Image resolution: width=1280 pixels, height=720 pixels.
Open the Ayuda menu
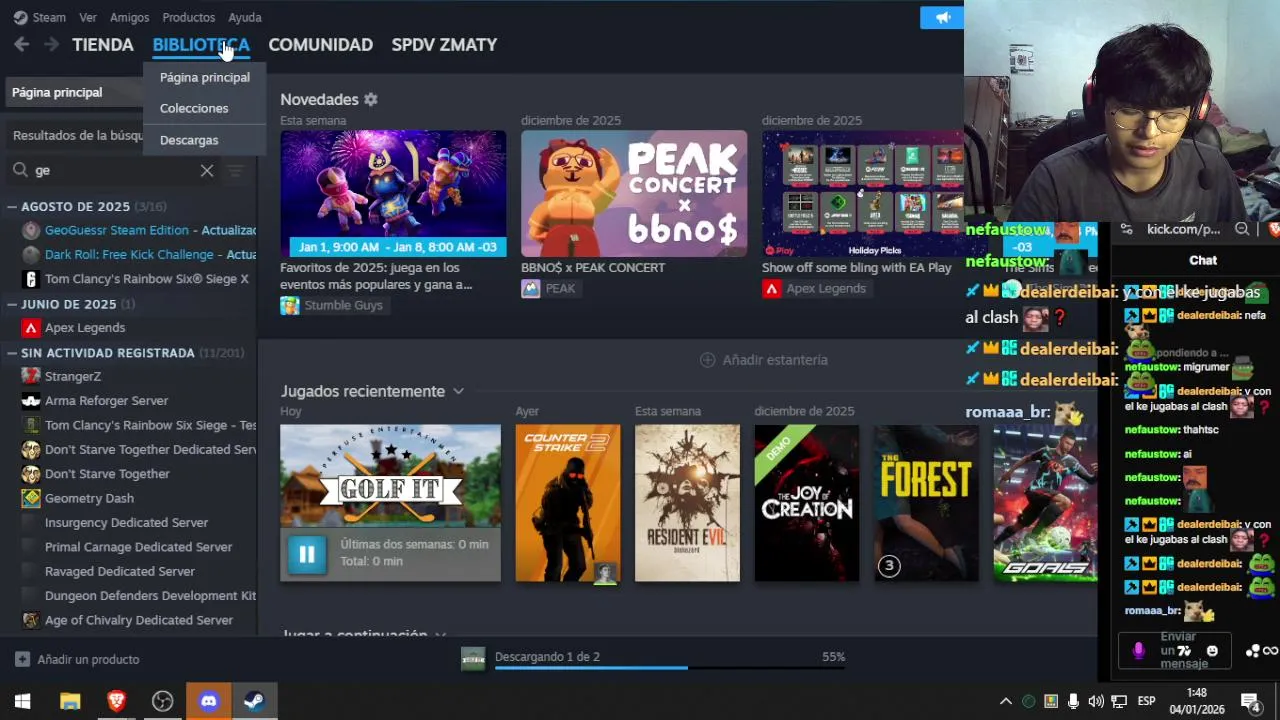(x=245, y=17)
